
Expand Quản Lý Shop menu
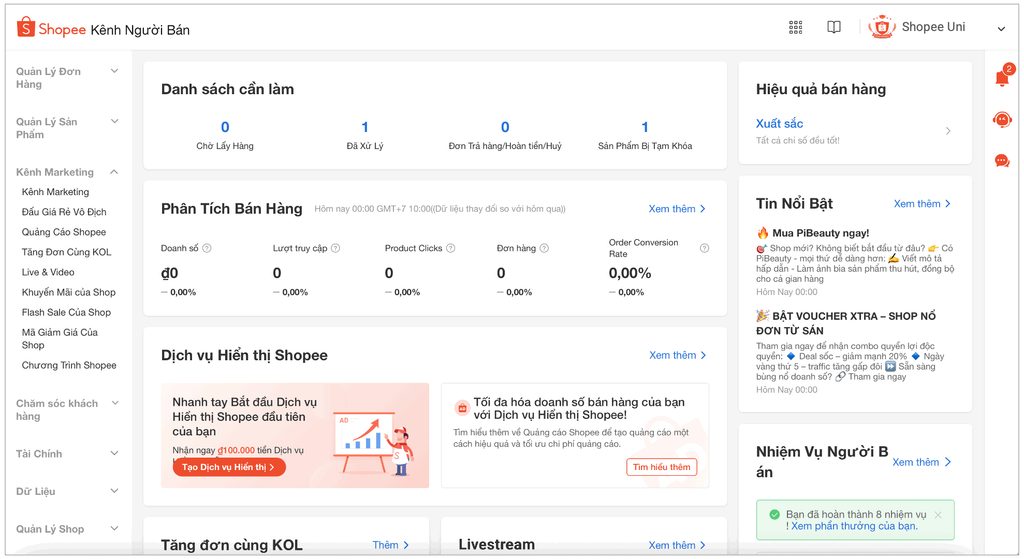click(x=114, y=528)
